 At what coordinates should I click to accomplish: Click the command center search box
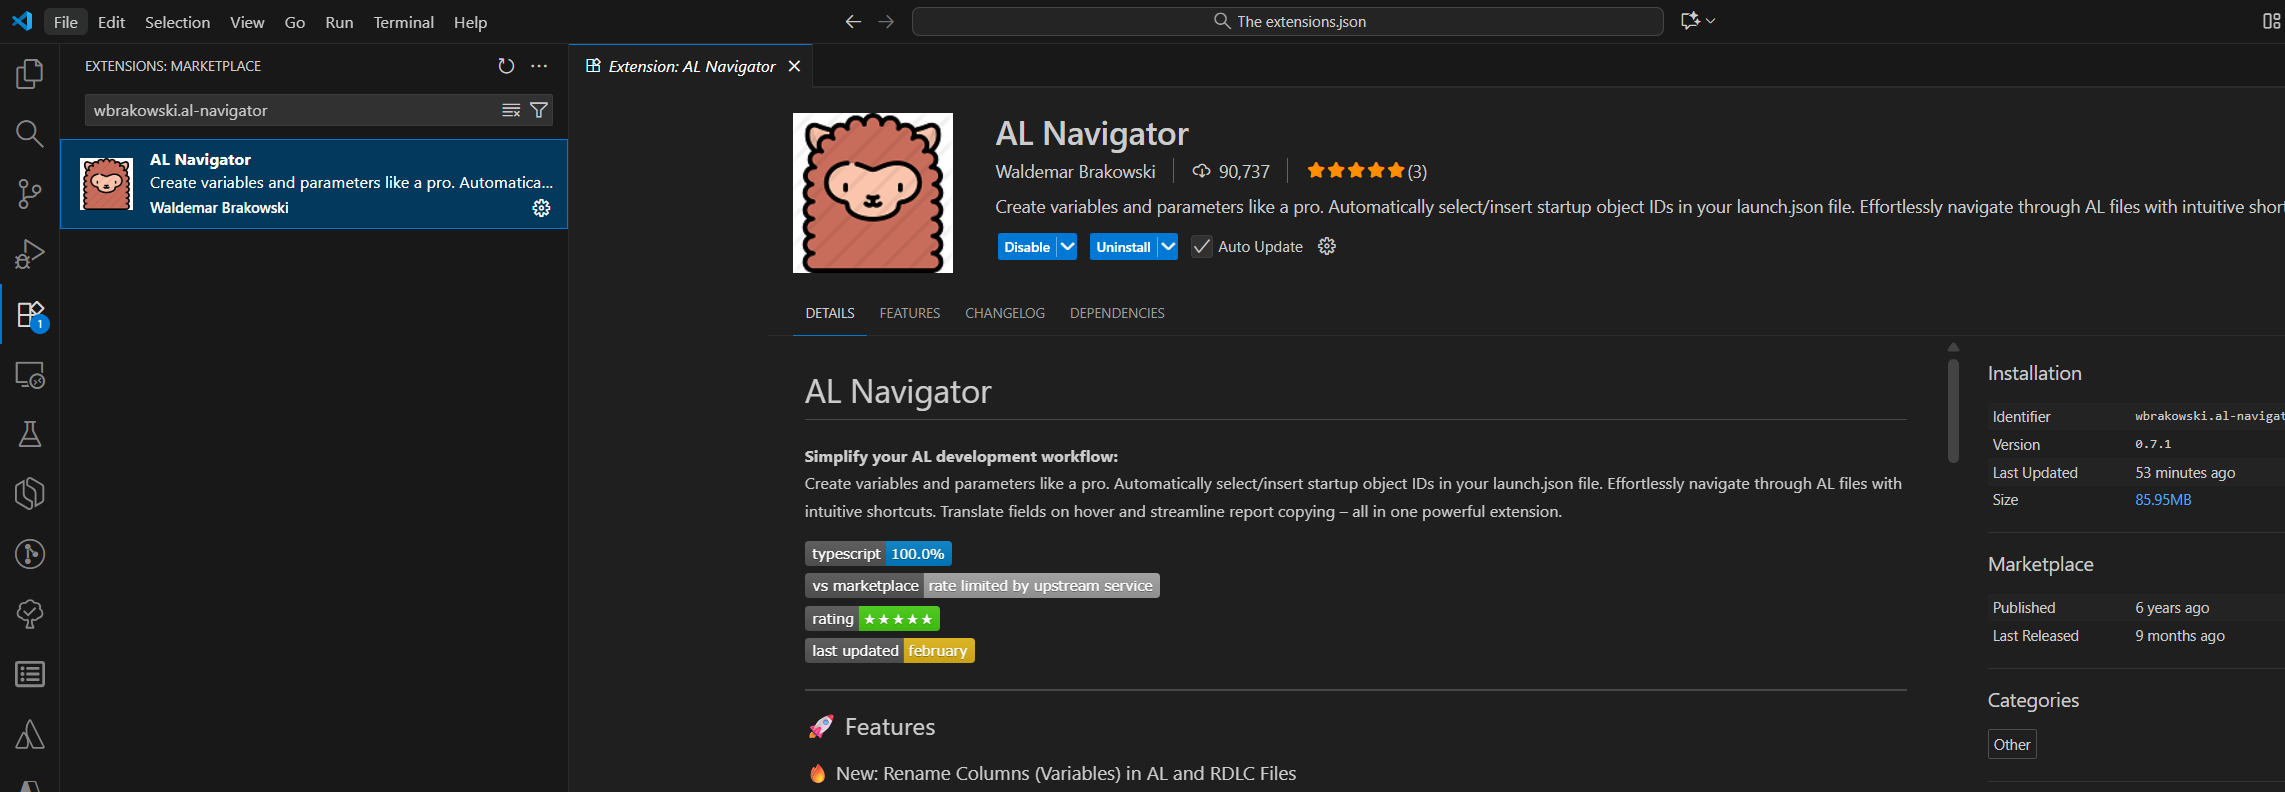coord(1288,21)
